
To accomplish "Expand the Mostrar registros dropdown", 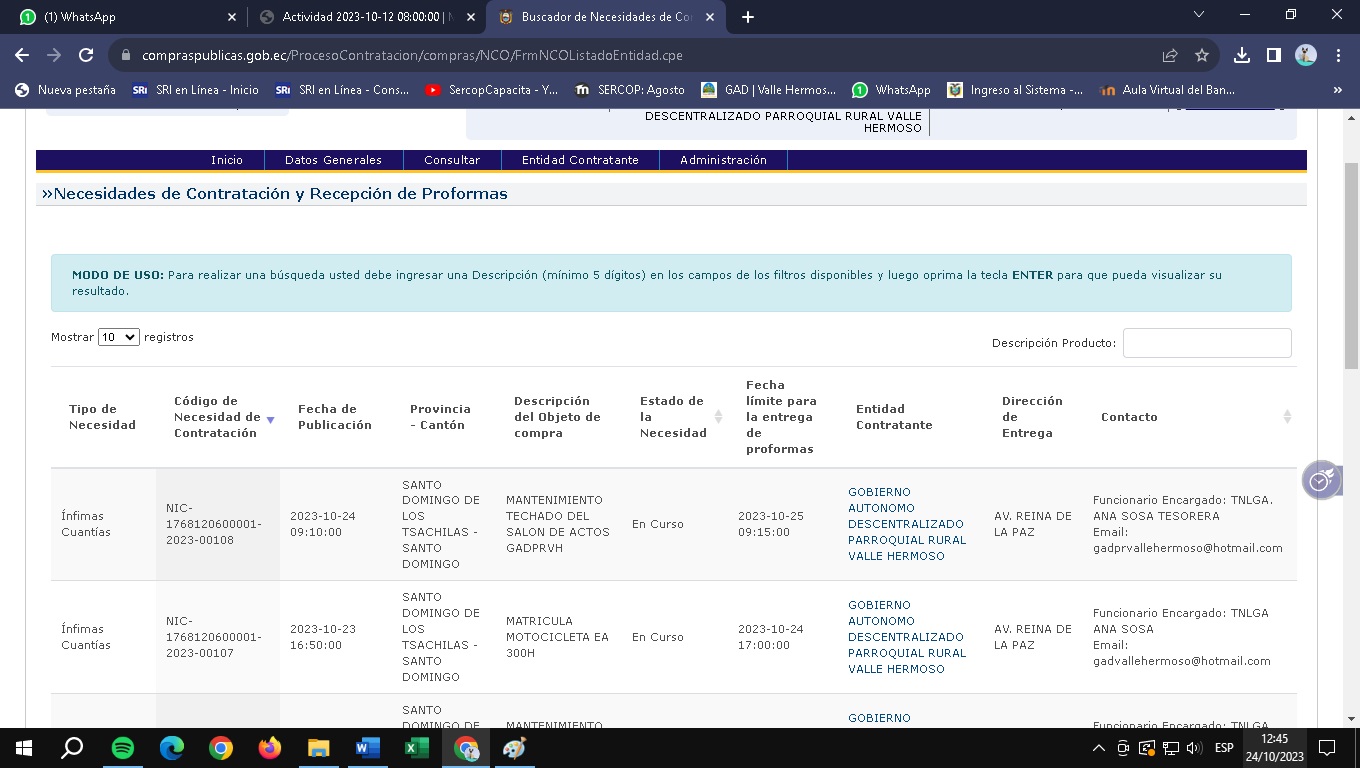I will (x=118, y=337).
